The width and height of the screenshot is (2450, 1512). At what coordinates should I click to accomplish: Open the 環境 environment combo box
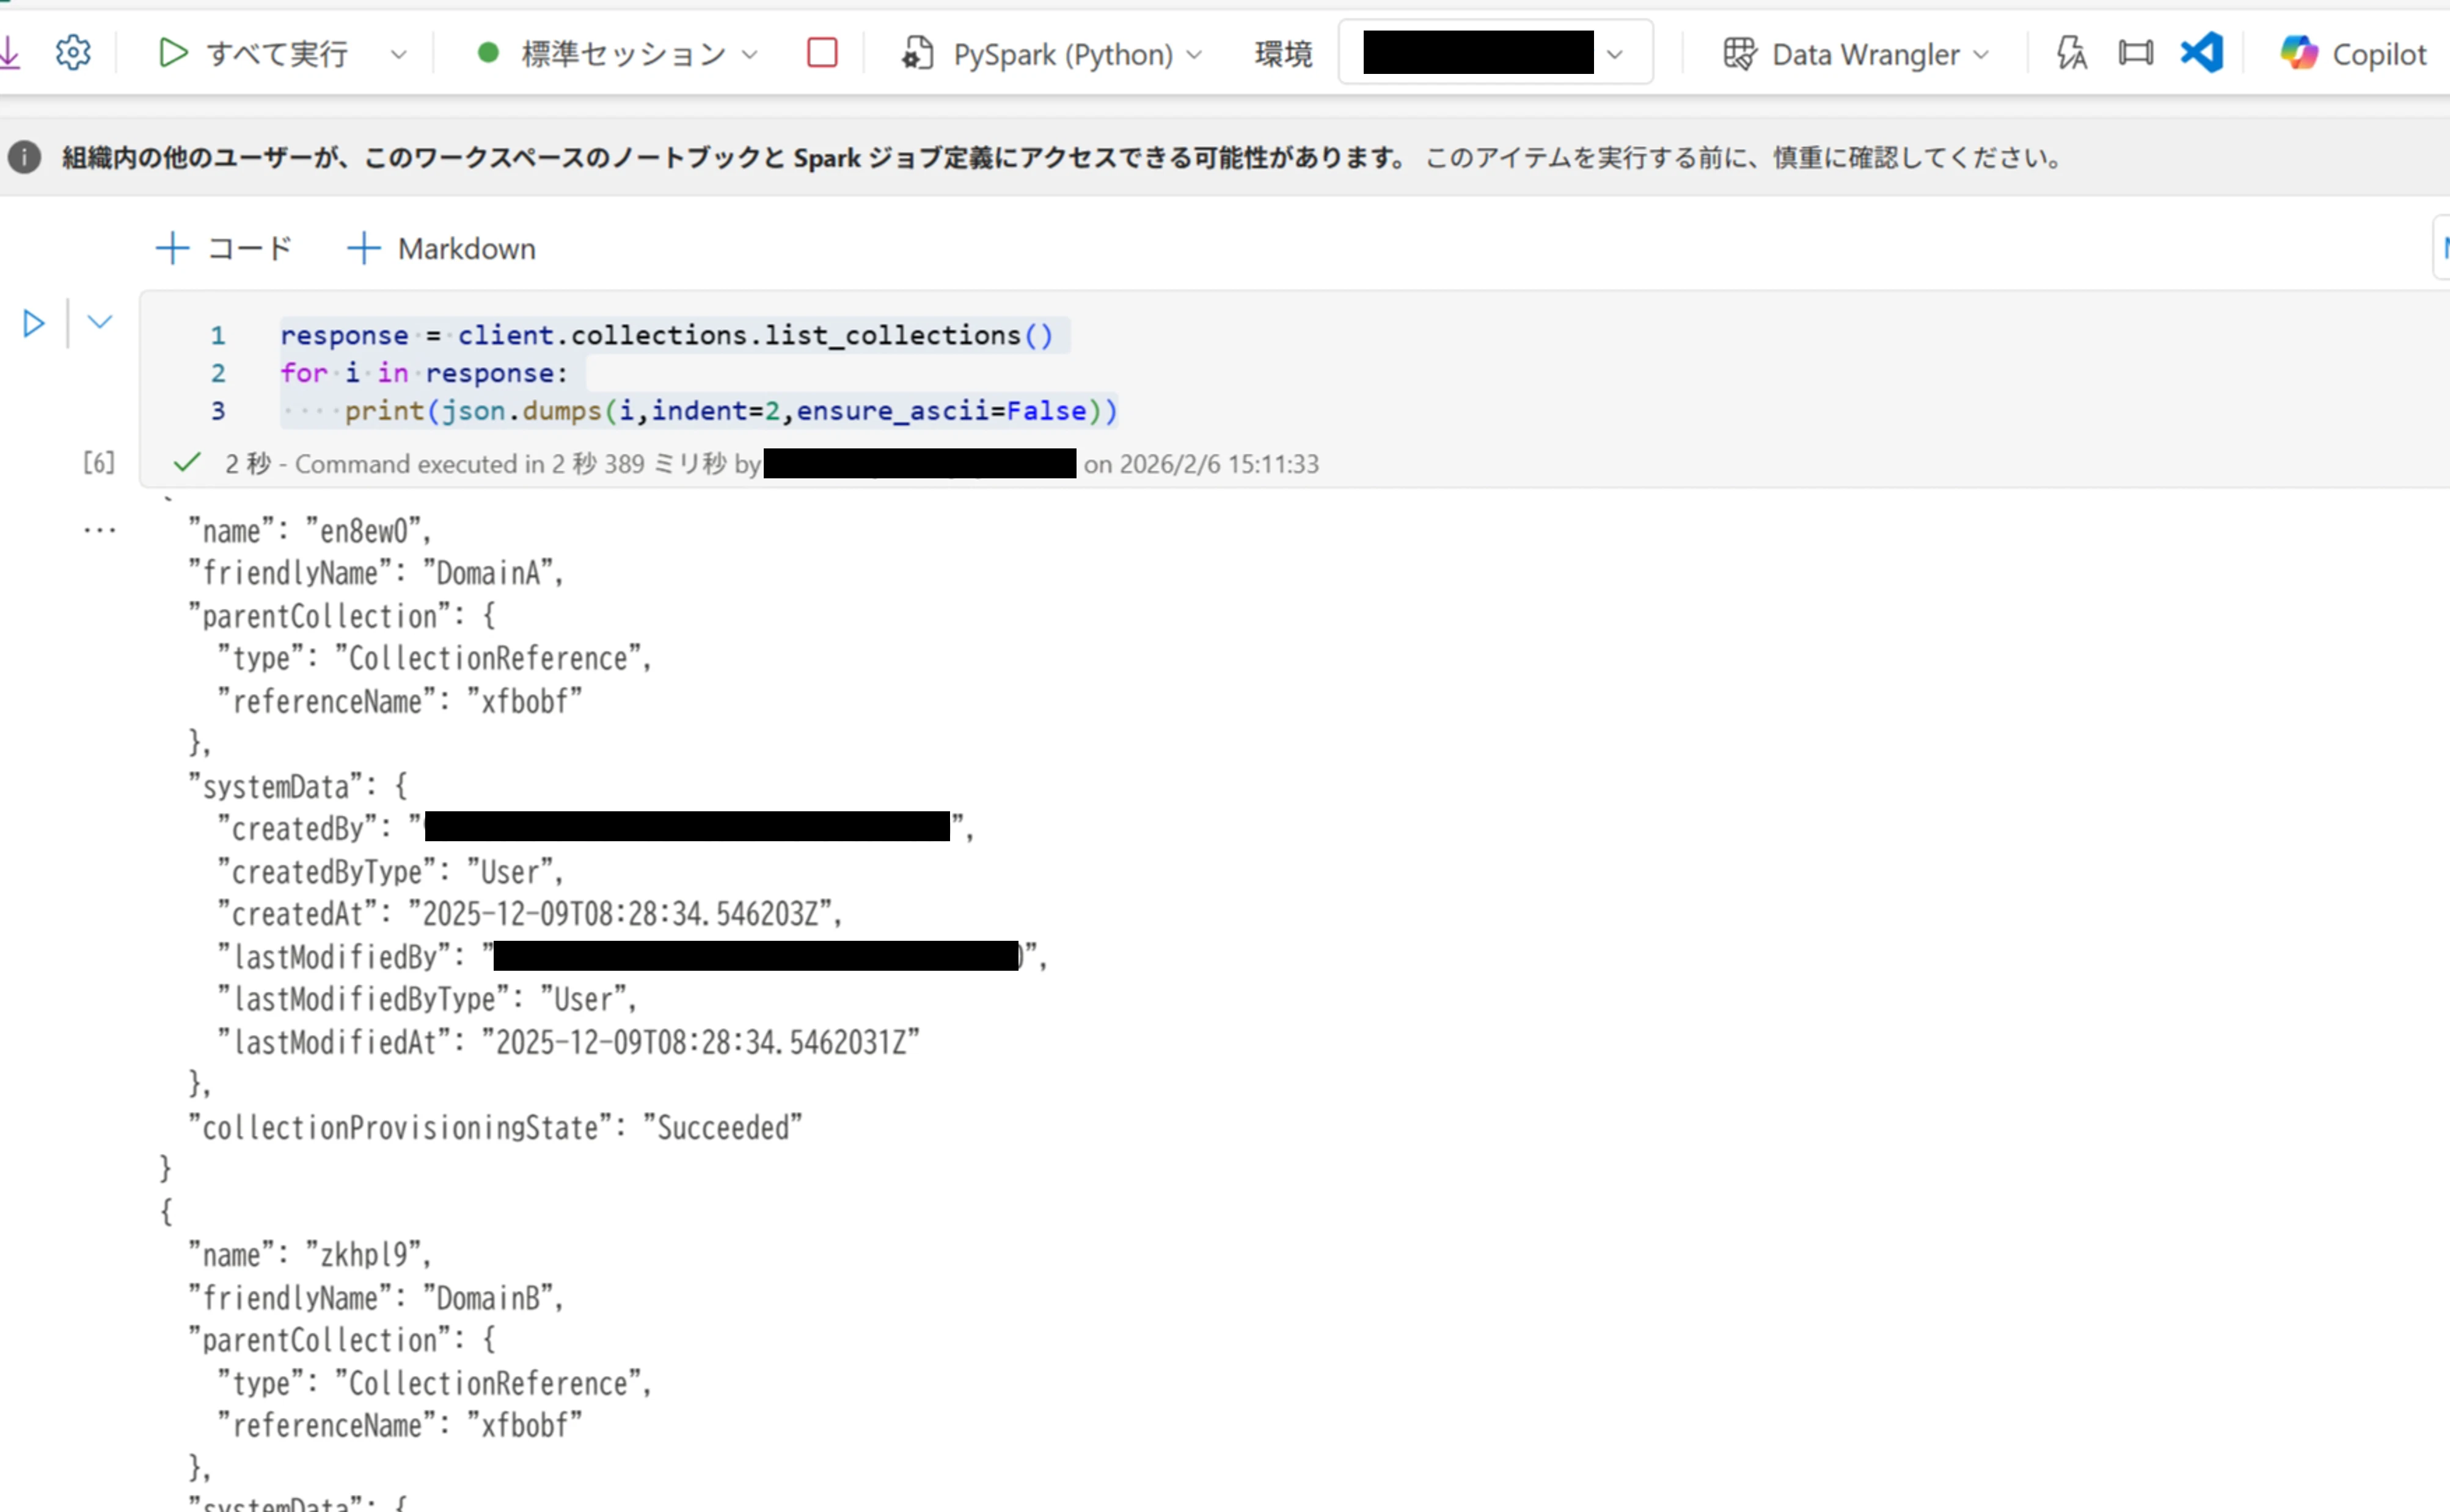pyautogui.click(x=1494, y=53)
